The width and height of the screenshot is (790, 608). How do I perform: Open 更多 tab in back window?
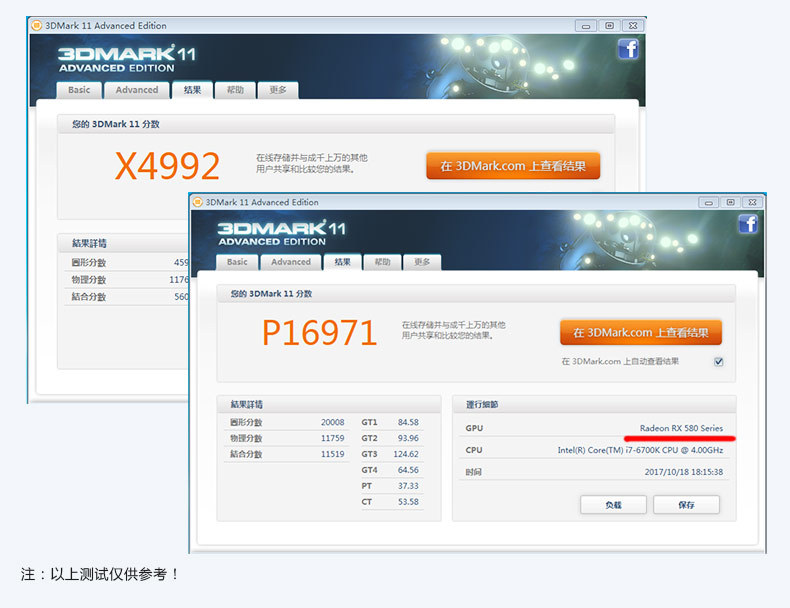click(x=278, y=90)
